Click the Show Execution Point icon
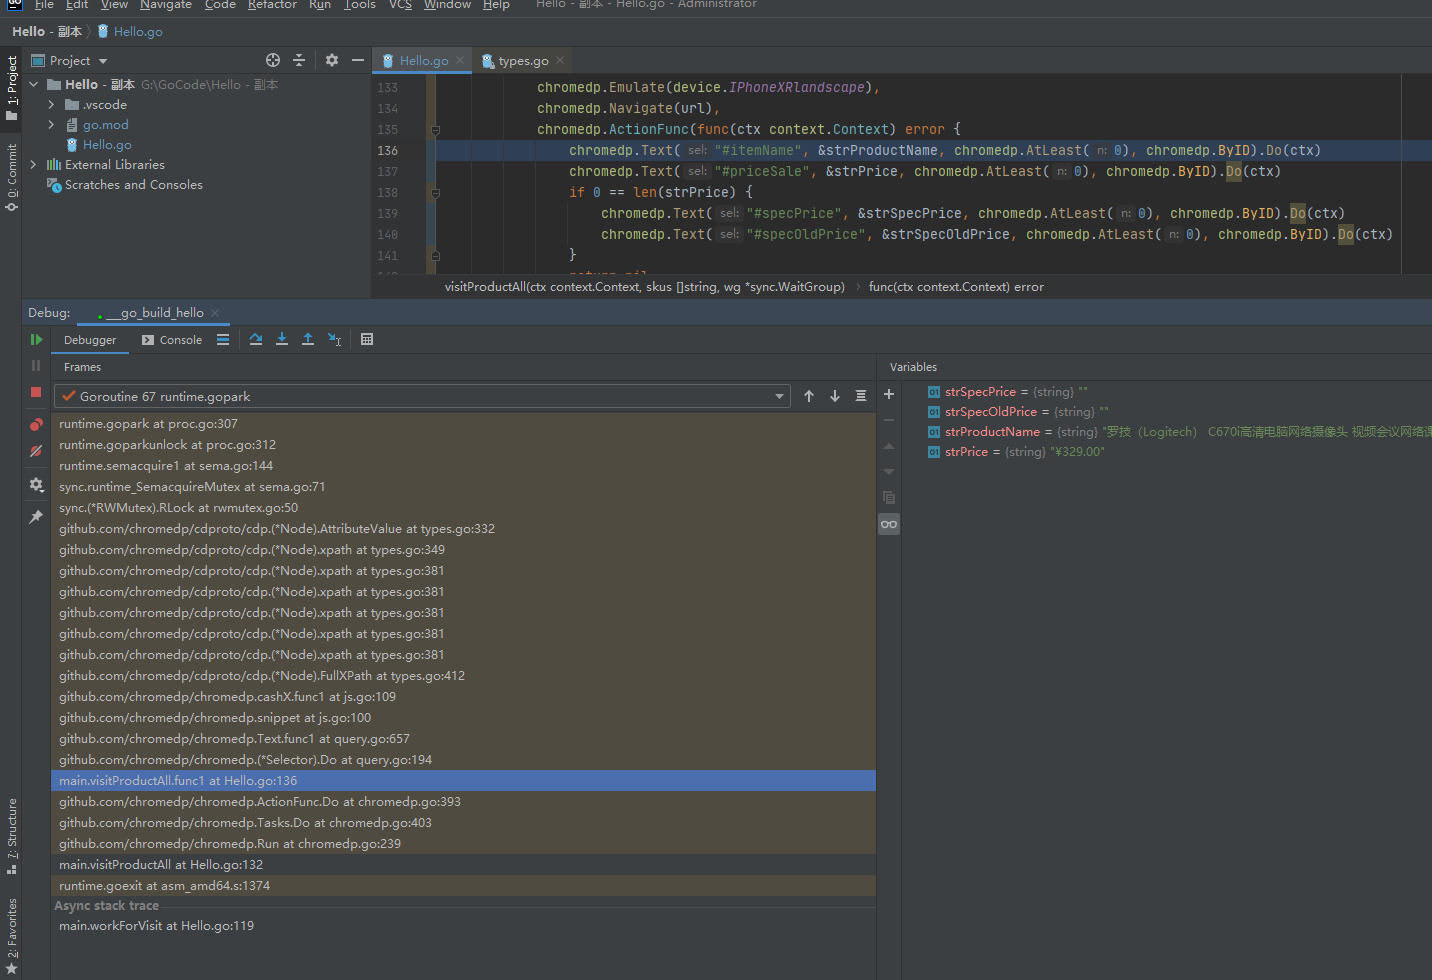This screenshot has height=980, width=1432. pos(223,340)
